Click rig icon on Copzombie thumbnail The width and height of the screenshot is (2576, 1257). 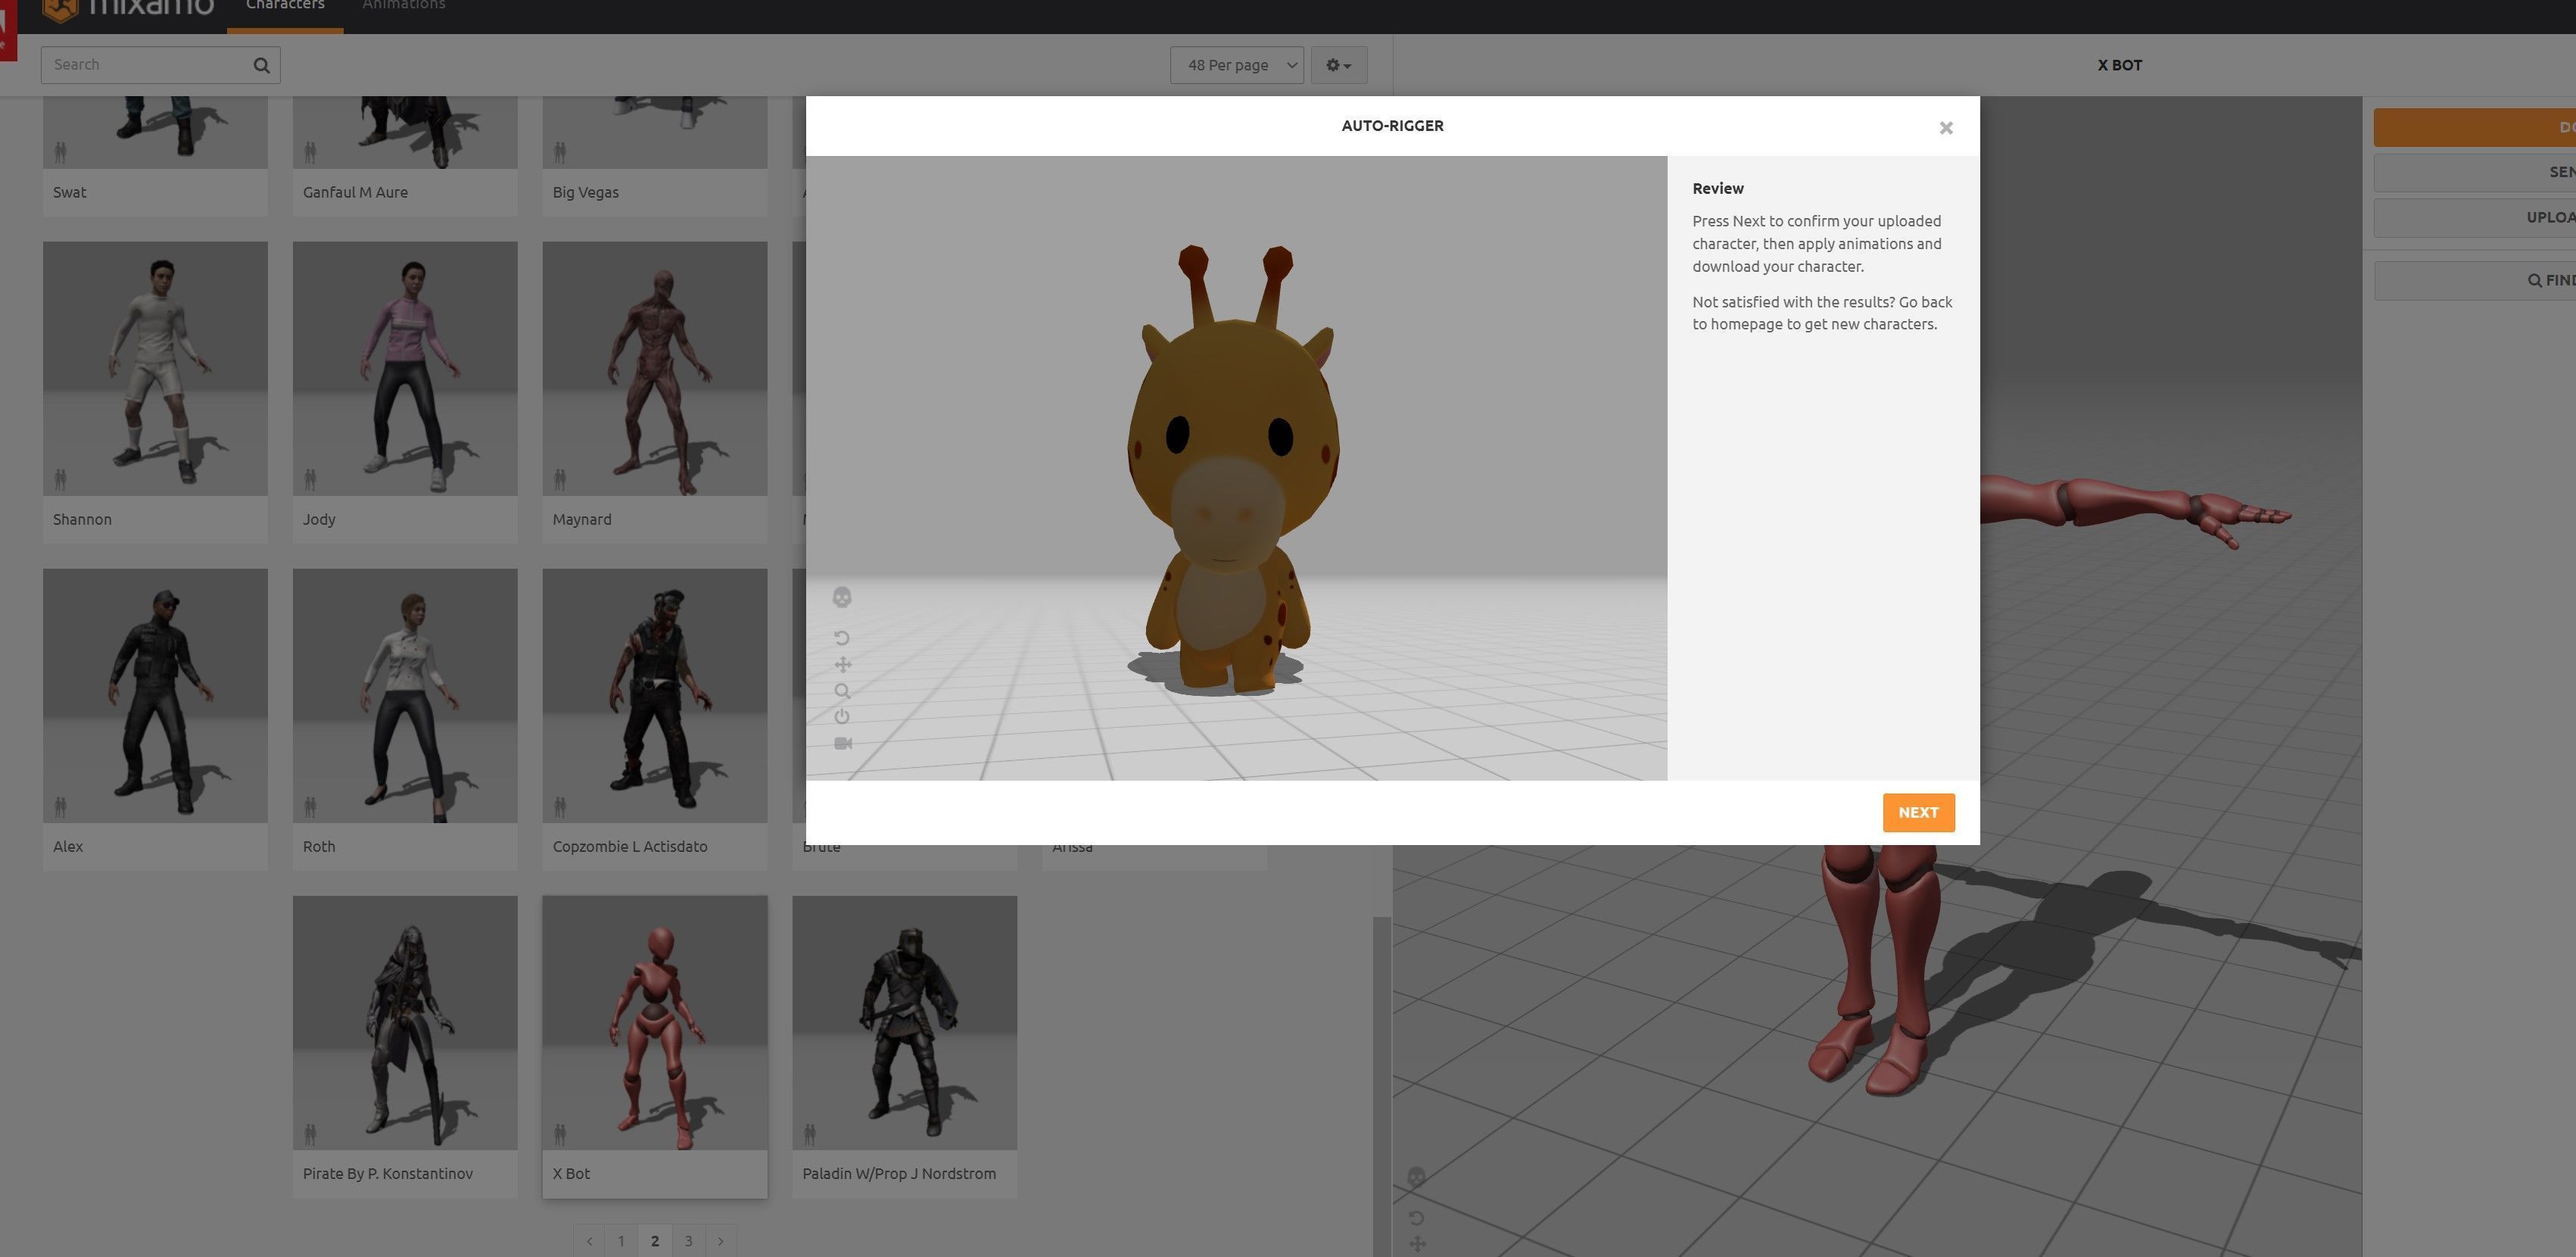(560, 806)
